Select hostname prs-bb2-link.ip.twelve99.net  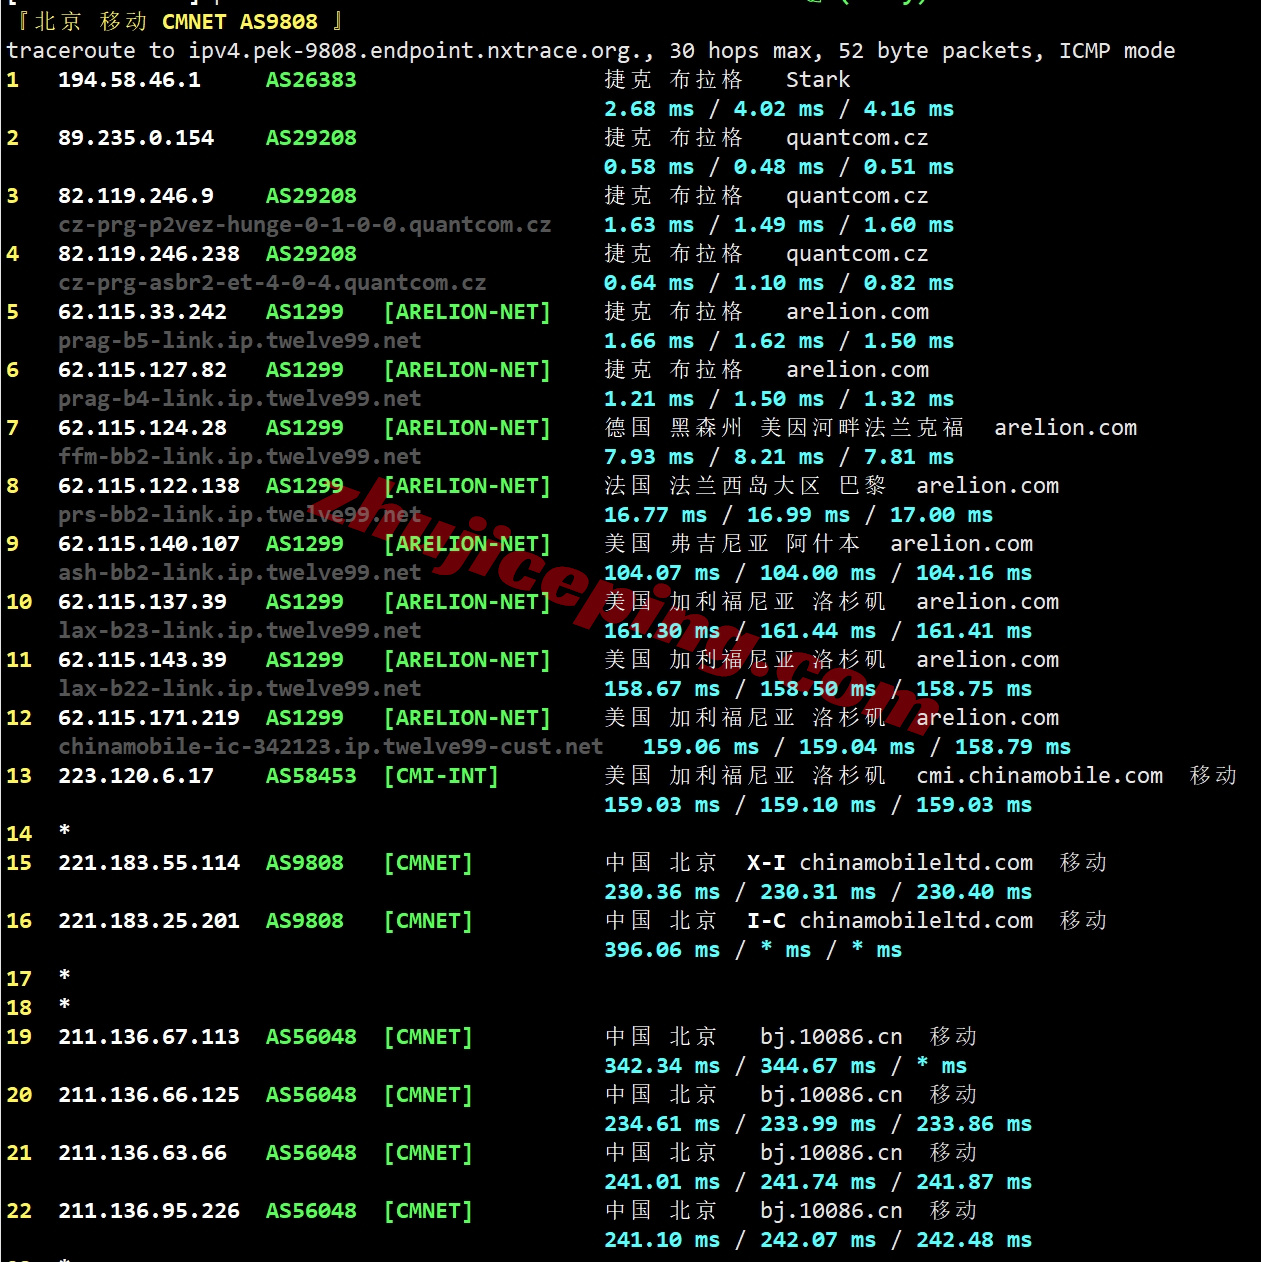tap(240, 515)
